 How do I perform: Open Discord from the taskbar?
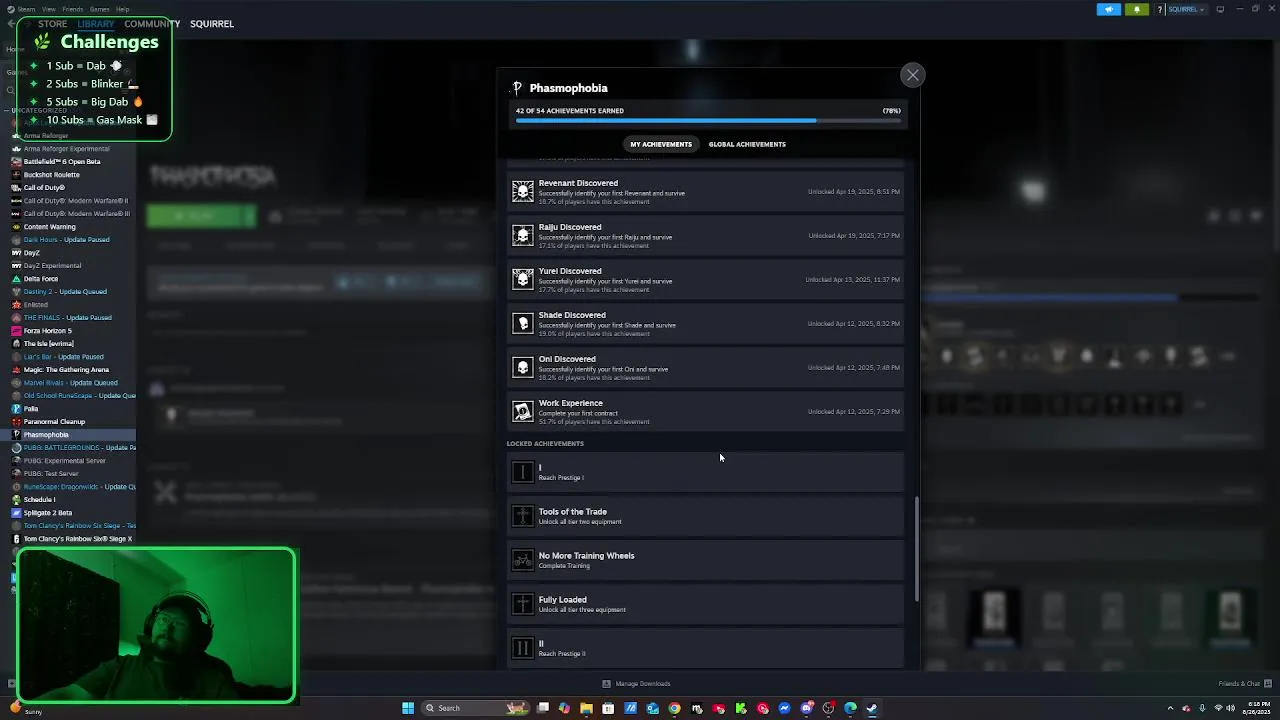806,708
